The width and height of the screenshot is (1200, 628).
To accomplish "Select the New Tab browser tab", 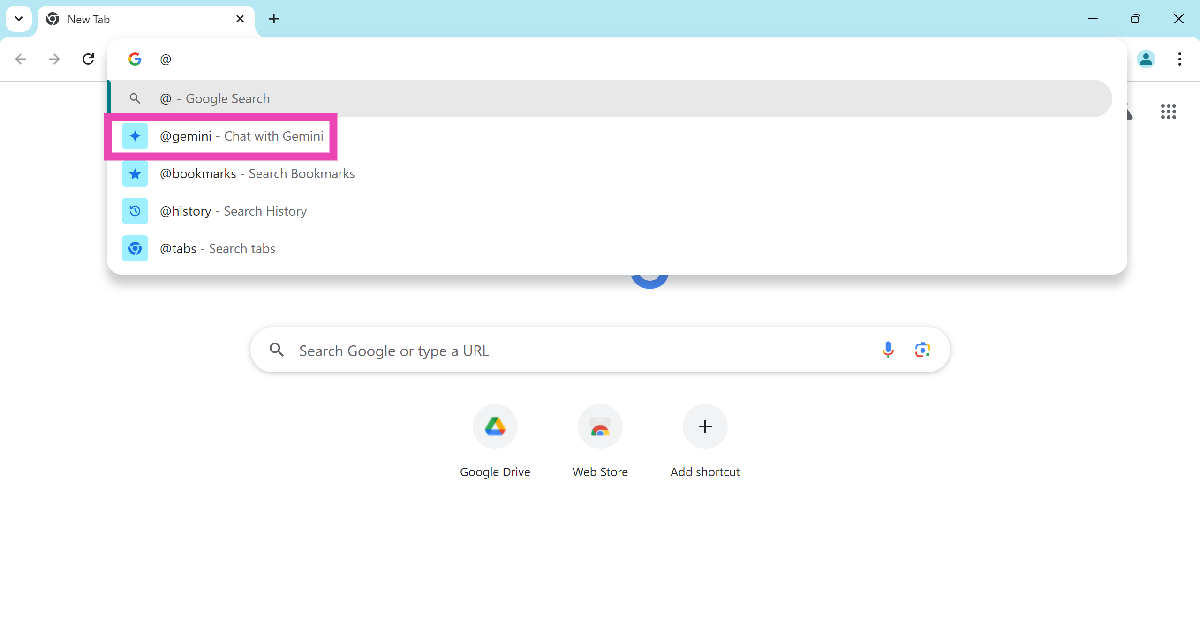I will pyautogui.click(x=146, y=19).
